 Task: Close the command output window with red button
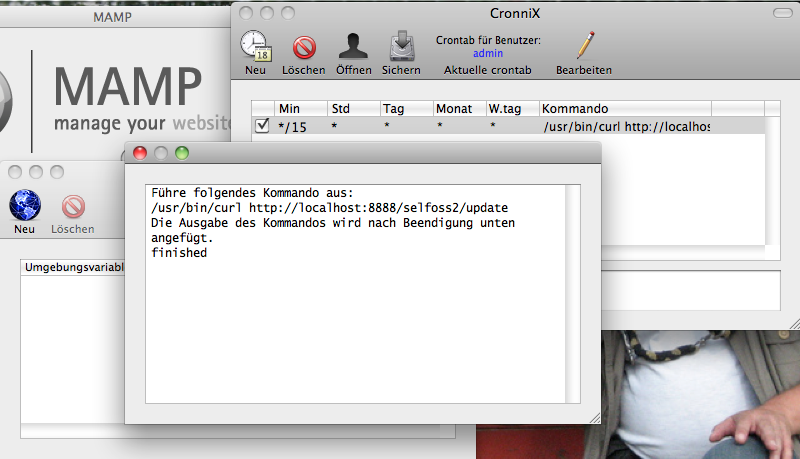pyautogui.click(x=140, y=153)
